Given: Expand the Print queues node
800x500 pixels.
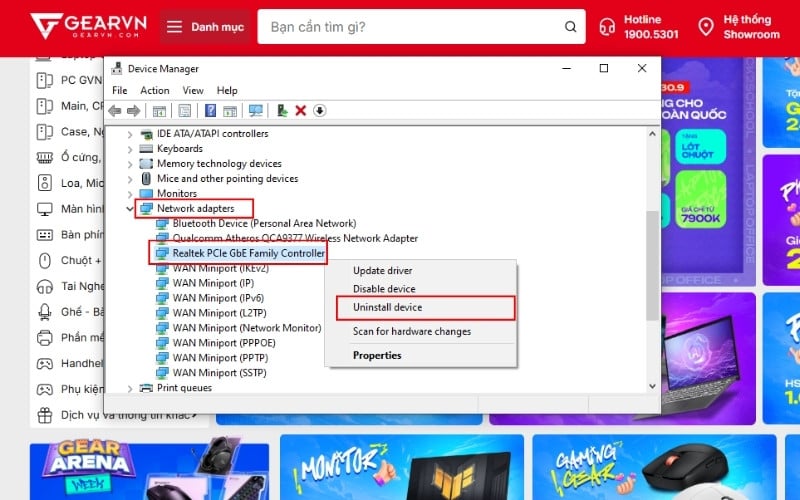Looking at the screenshot, I should pos(130,388).
